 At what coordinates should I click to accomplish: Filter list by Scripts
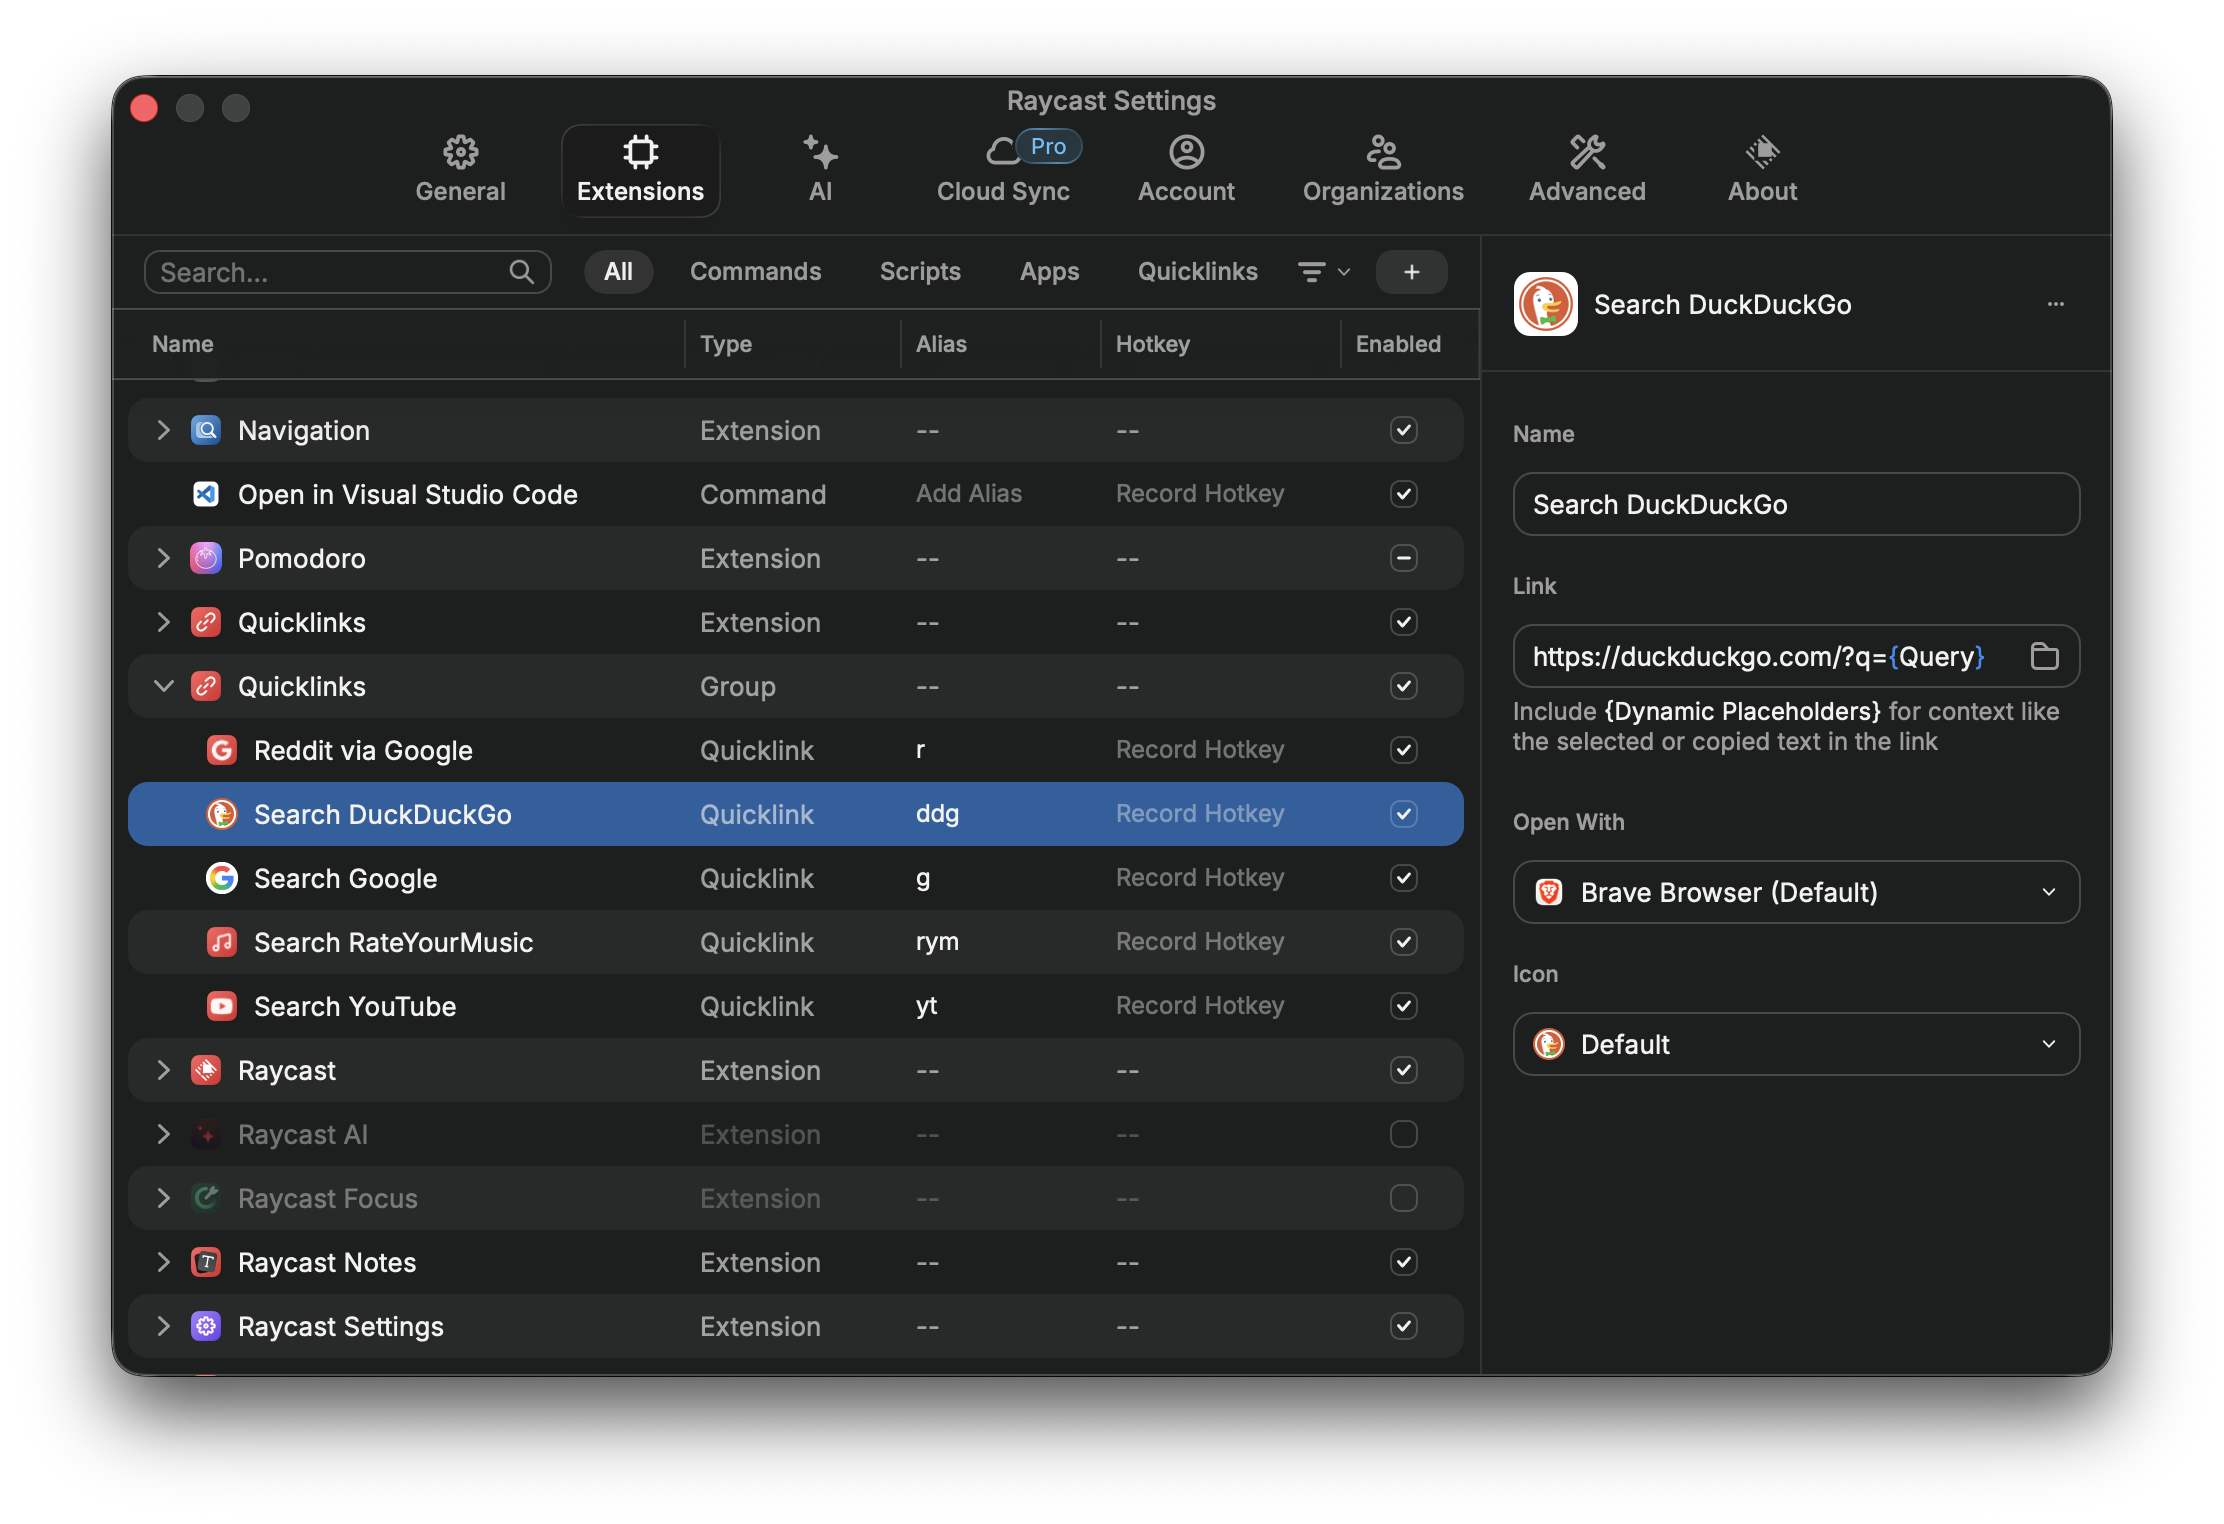(x=920, y=272)
